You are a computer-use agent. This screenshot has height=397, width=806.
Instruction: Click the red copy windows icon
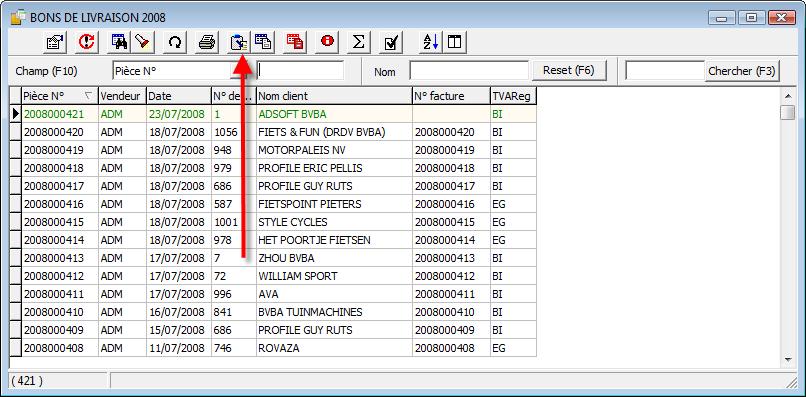pos(295,42)
